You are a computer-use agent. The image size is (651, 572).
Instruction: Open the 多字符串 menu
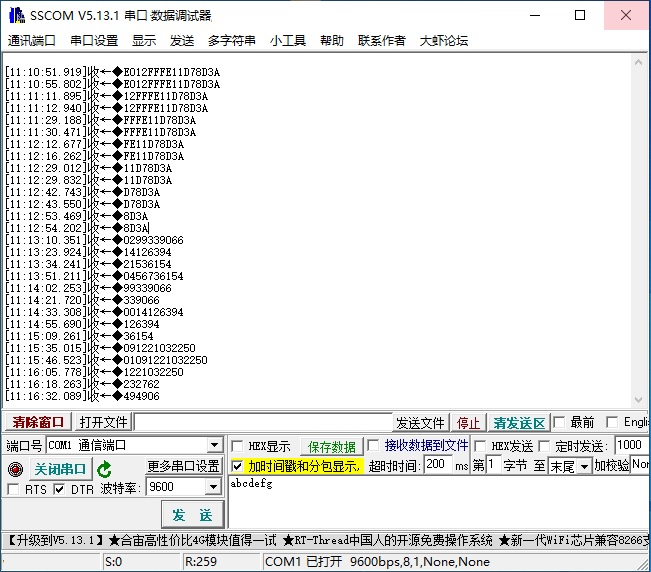click(232, 41)
